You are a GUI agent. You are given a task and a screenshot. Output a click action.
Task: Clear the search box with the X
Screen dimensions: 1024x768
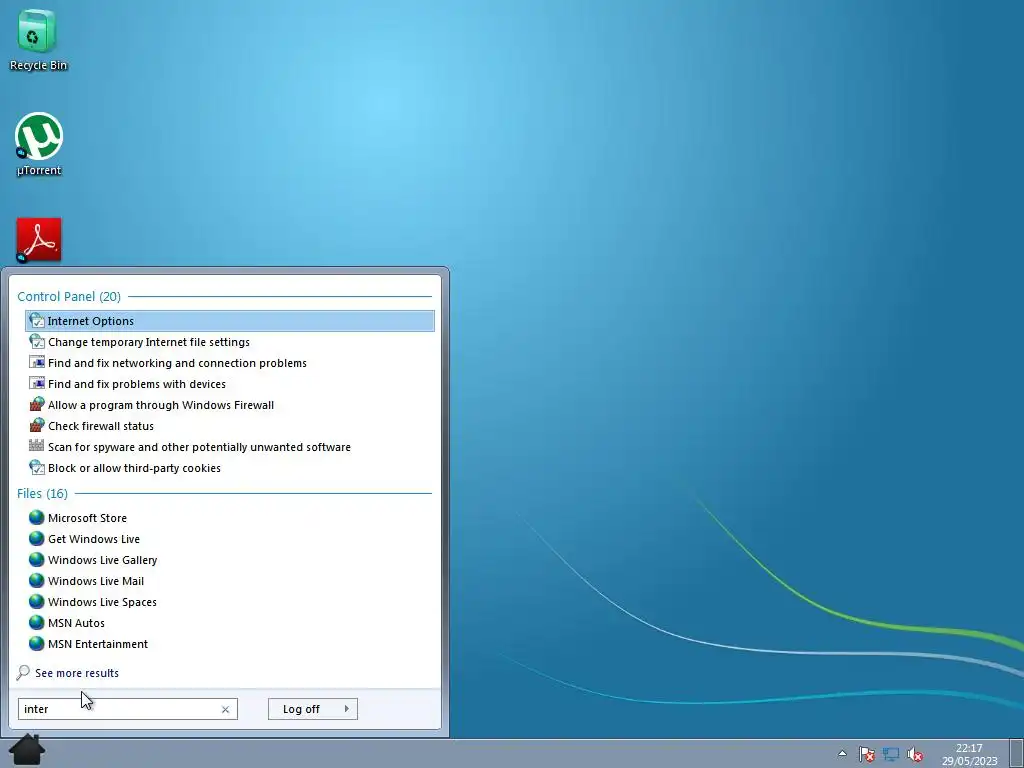(225, 709)
